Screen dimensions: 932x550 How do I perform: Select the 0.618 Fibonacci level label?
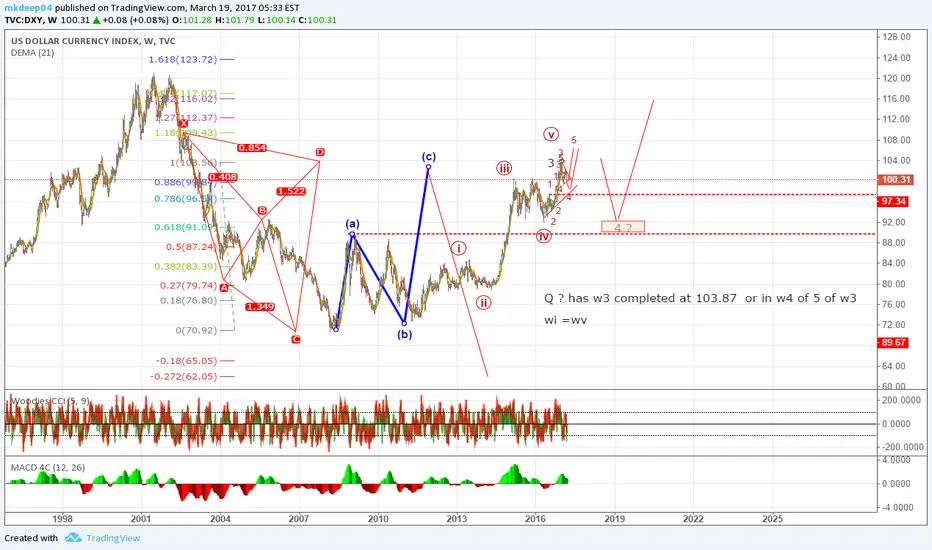pos(185,227)
